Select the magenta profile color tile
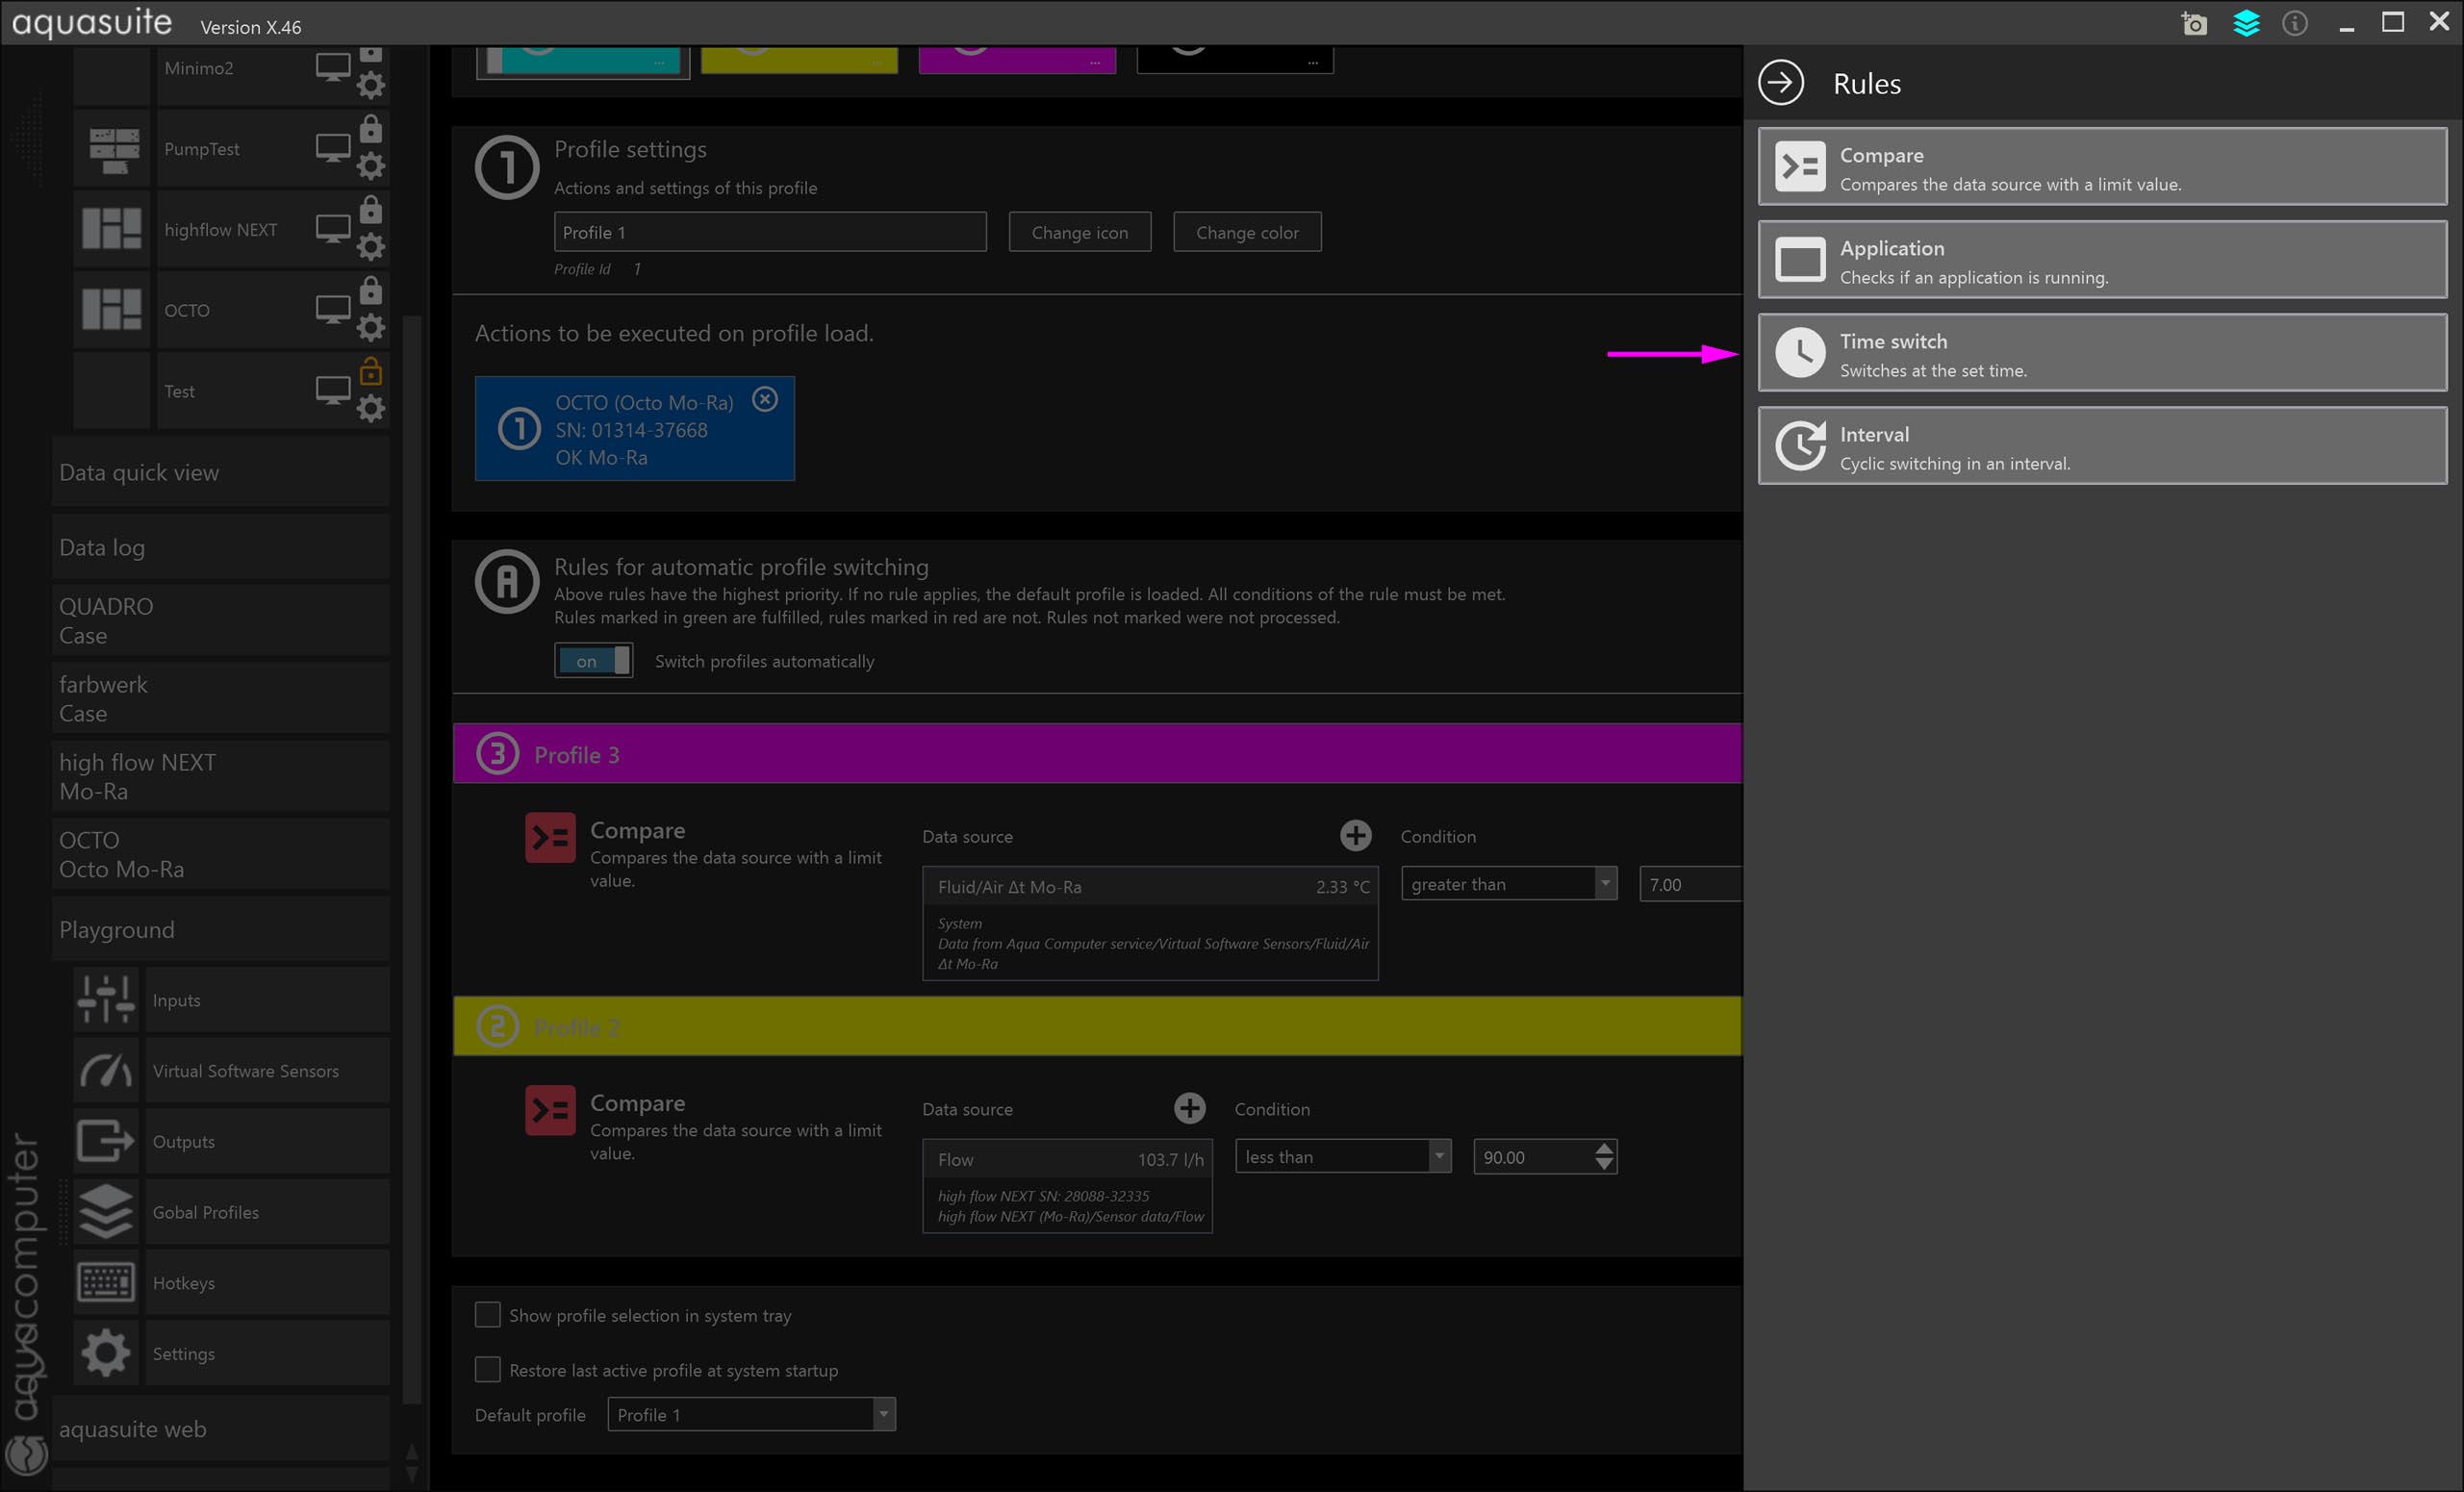This screenshot has height=1492, width=2464. point(1016,58)
